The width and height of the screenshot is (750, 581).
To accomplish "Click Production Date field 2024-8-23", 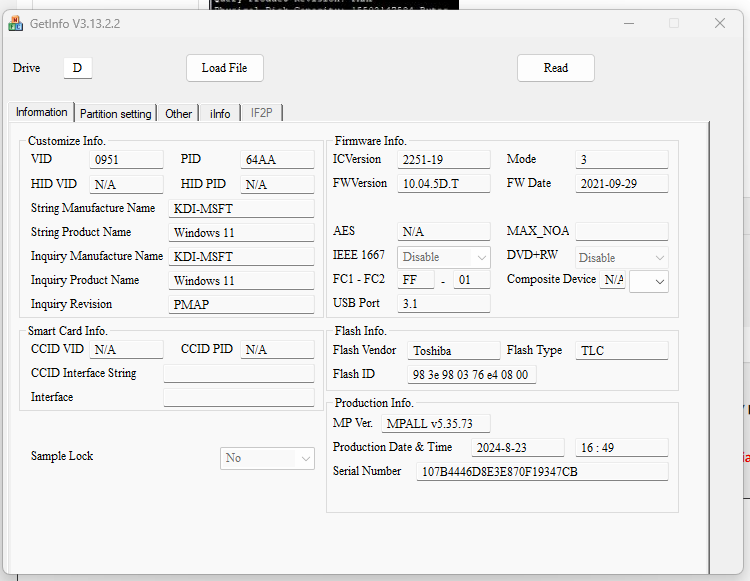I will [518, 448].
